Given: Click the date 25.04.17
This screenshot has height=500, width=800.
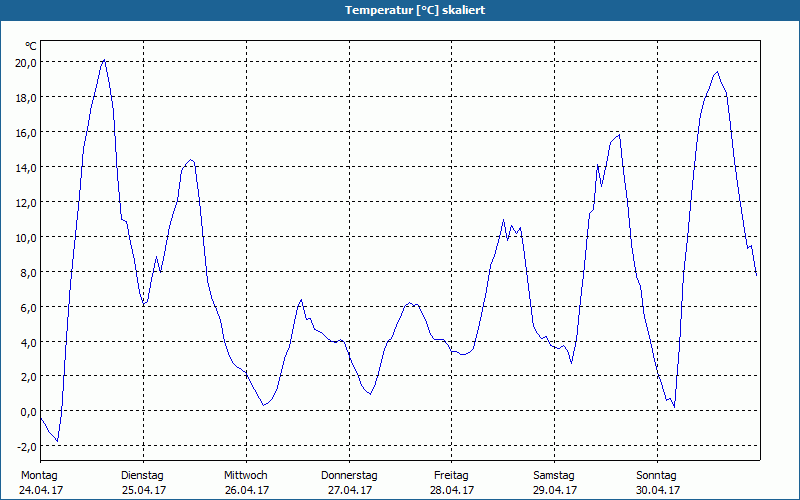Looking at the screenshot, I should click(x=144, y=490).
